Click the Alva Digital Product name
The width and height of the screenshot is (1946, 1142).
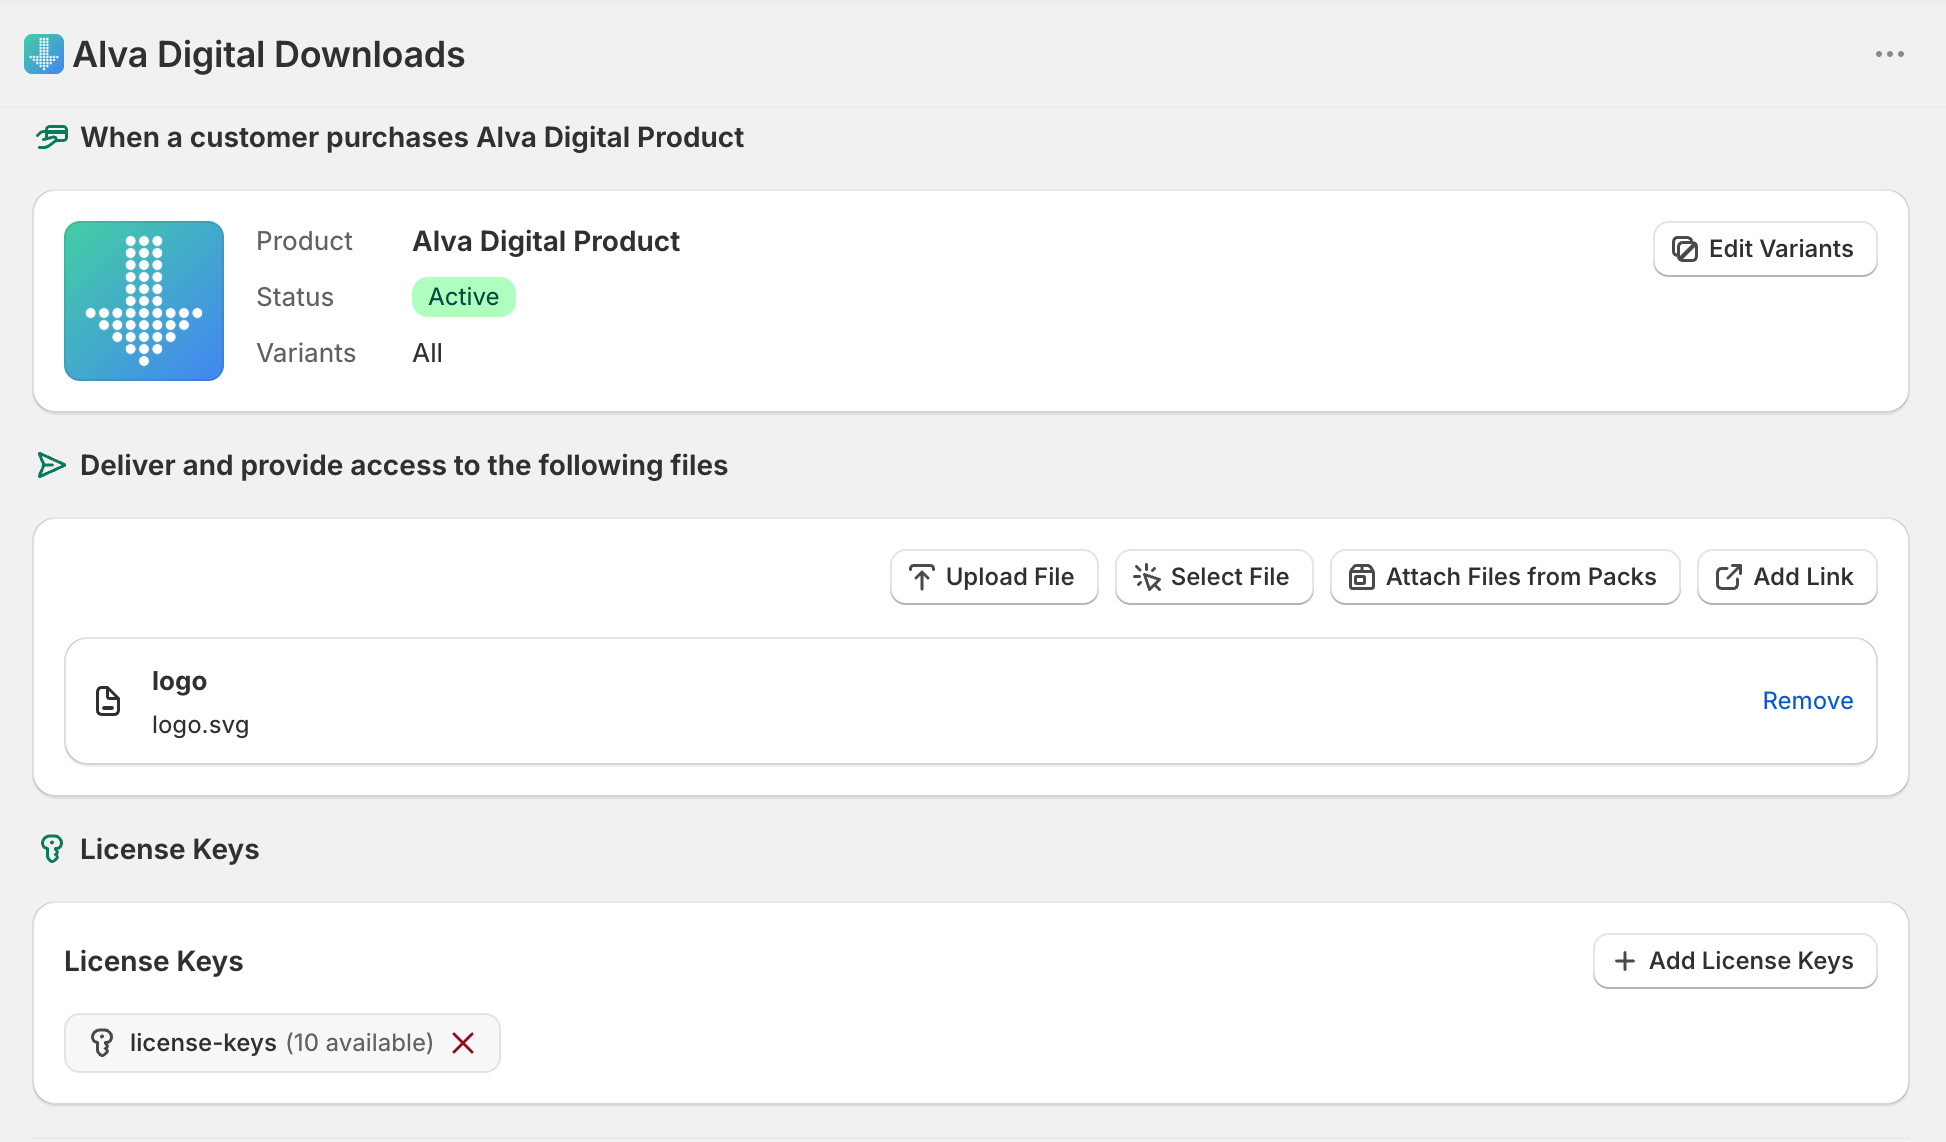pos(546,241)
